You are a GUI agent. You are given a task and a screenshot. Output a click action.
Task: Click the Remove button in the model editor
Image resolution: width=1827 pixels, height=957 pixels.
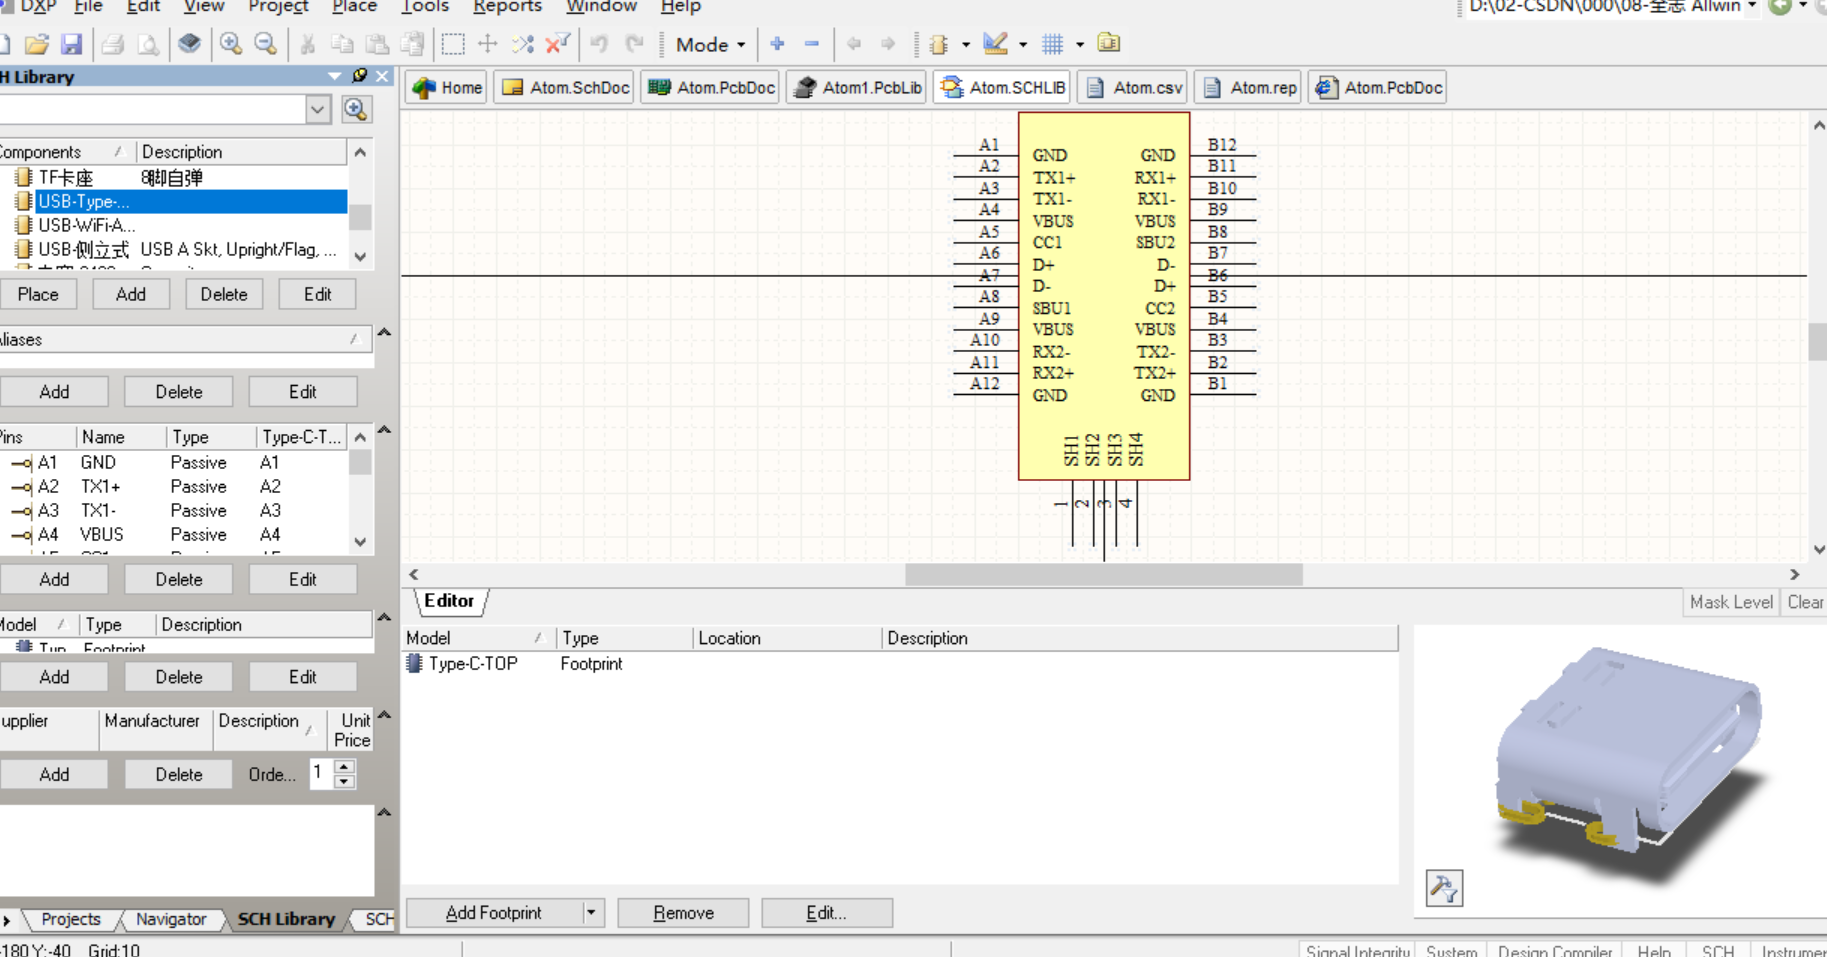(684, 912)
